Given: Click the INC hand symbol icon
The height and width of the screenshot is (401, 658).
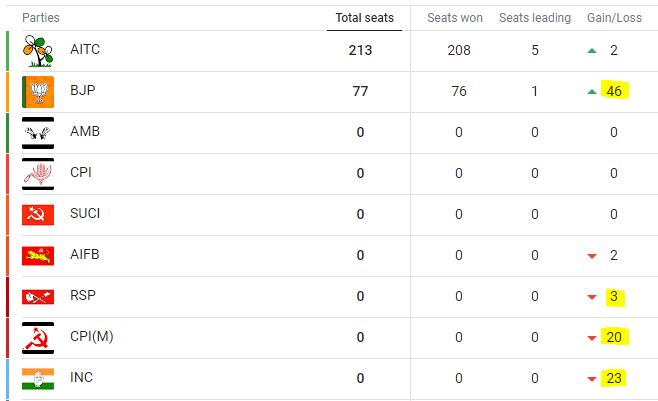Looking at the screenshot, I should tap(38, 378).
